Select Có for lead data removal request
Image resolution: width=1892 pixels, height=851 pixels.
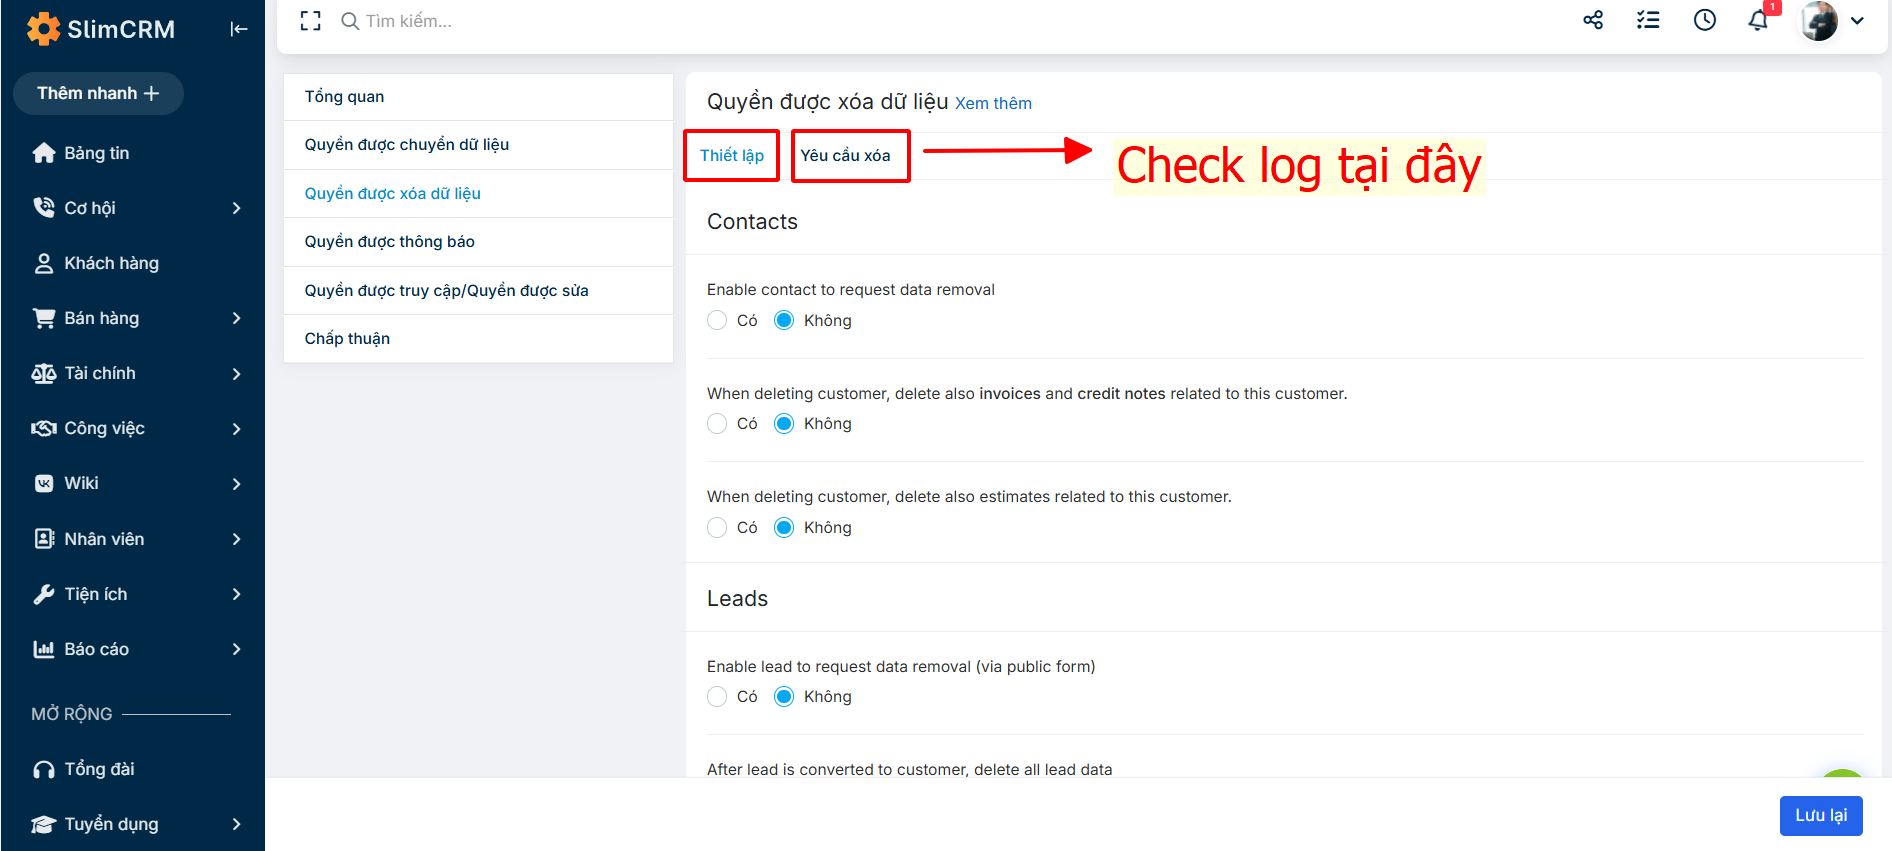point(717,696)
